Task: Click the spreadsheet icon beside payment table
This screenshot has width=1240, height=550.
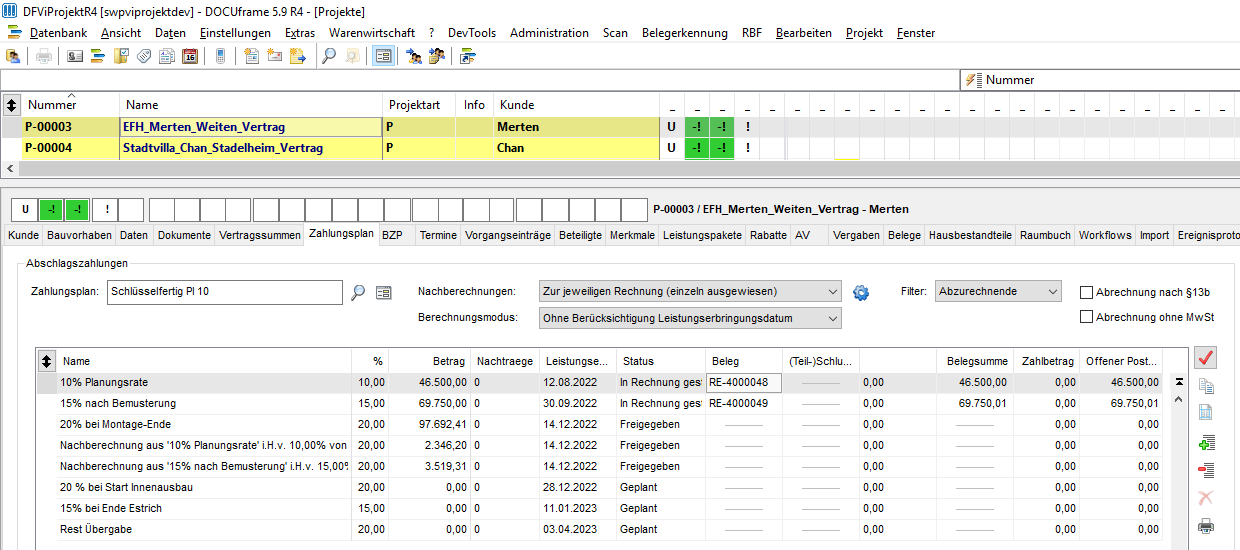Action: coord(1206,412)
